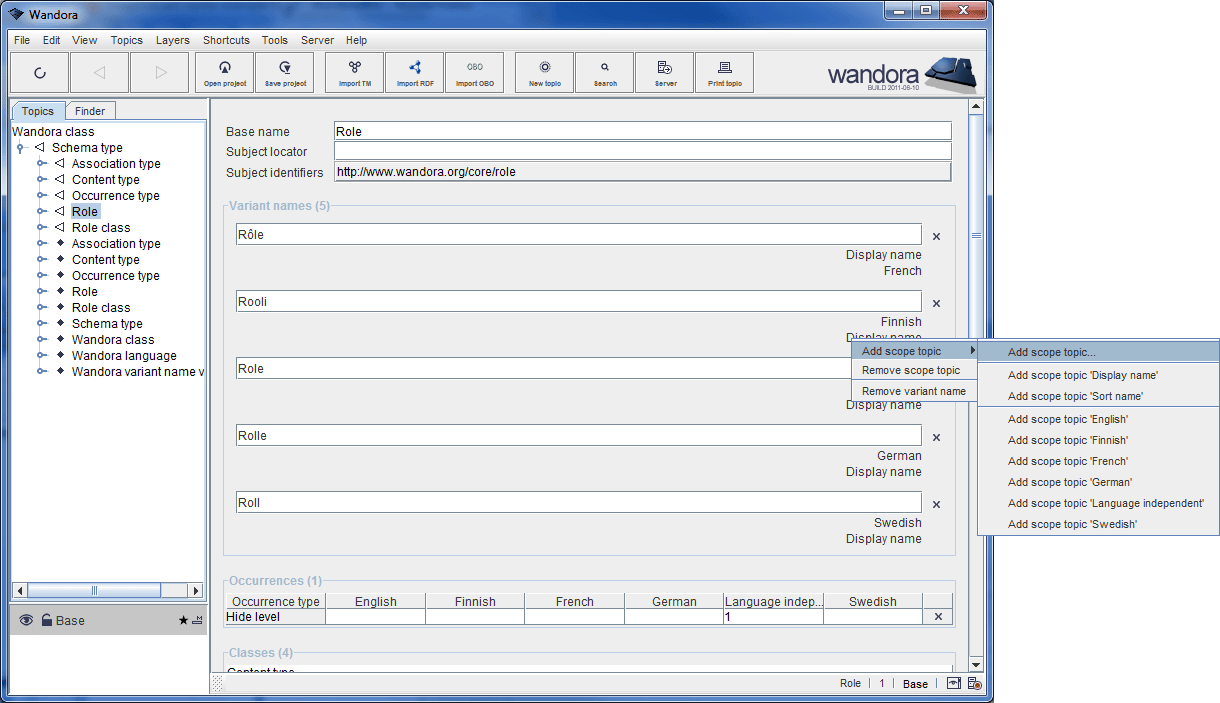
Task: Delete the Rooli variant using its X button
Action: (x=936, y=303)
